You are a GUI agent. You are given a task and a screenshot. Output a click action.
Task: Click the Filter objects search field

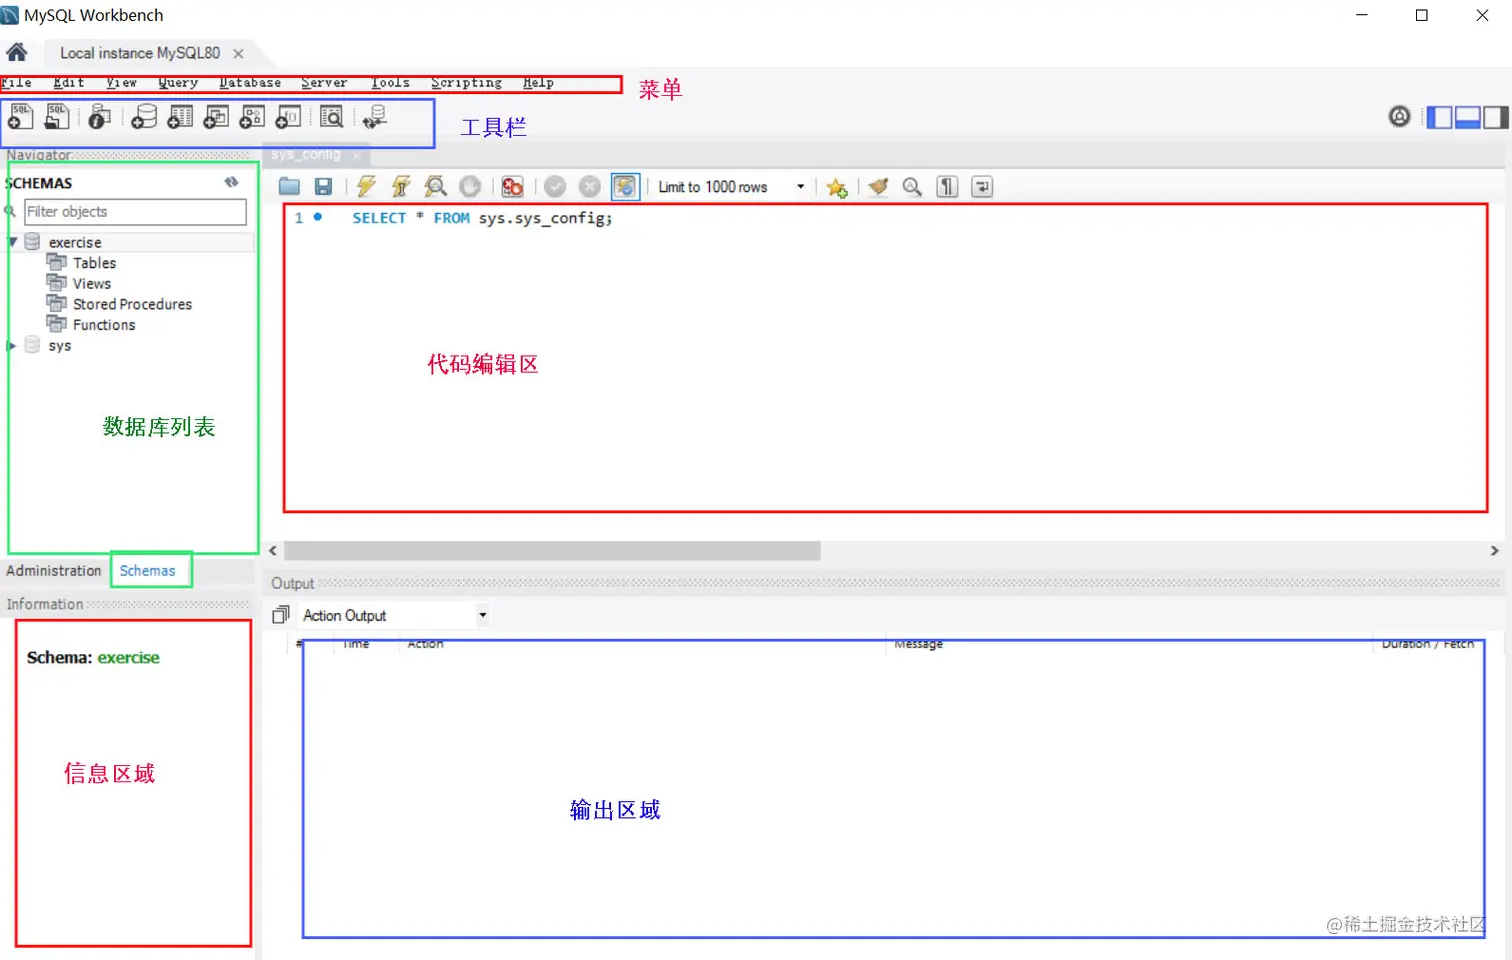pyautogui.click(x=135, y=211)
